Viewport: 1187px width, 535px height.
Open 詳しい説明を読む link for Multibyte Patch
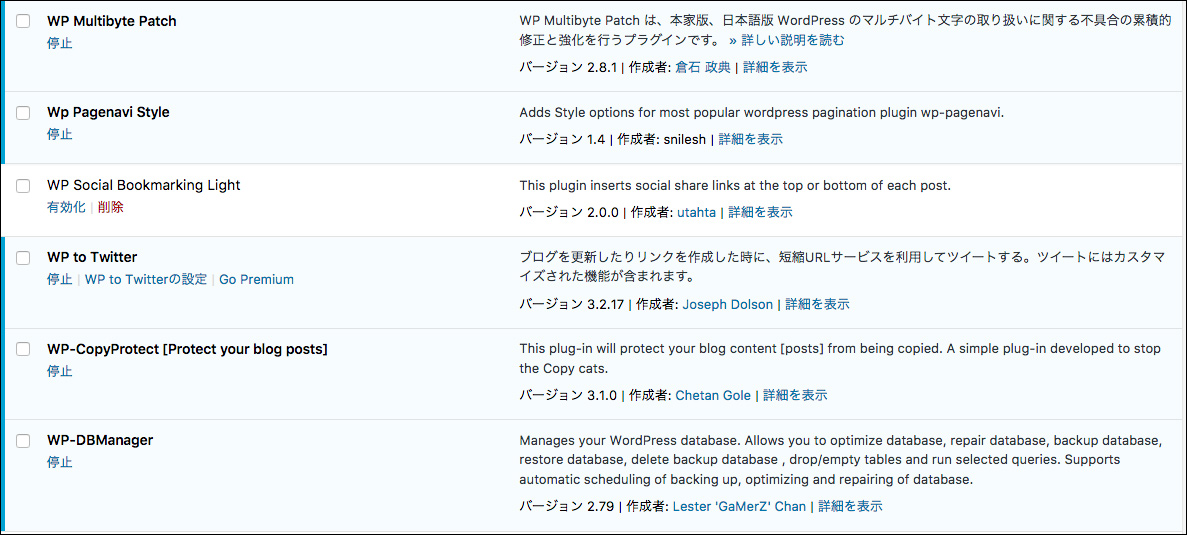[787, 40]
